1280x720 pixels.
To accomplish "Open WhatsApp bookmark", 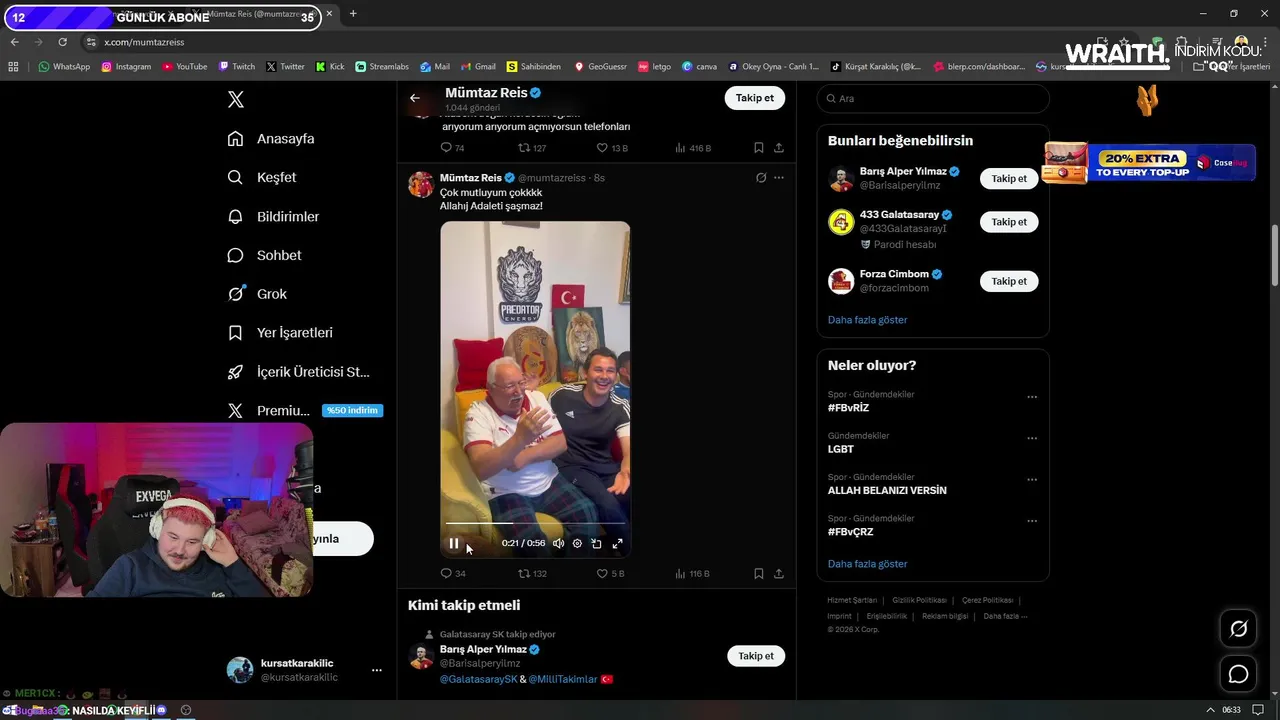I will tap(64, 67).
